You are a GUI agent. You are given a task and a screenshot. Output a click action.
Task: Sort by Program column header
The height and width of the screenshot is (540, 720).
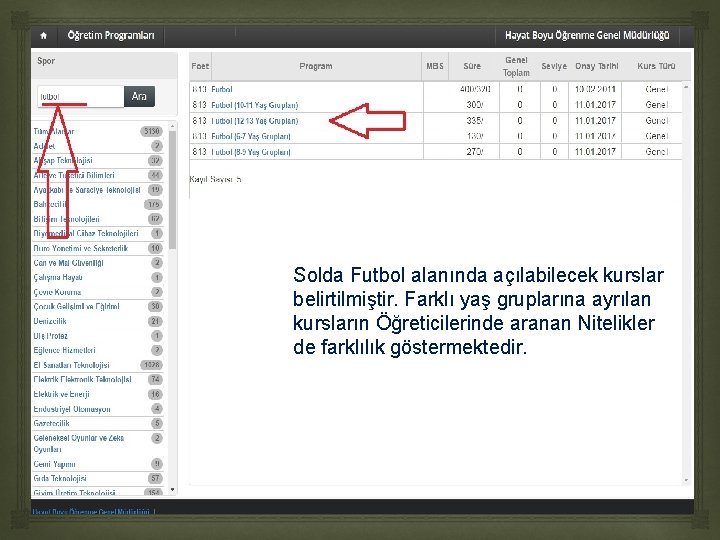tap(316, 66)
